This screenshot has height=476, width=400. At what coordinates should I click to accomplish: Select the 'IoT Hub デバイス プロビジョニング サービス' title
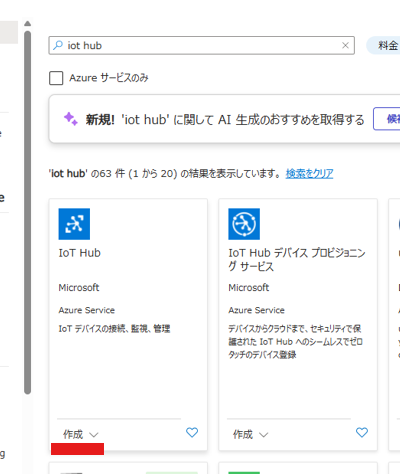click(297, 260)
